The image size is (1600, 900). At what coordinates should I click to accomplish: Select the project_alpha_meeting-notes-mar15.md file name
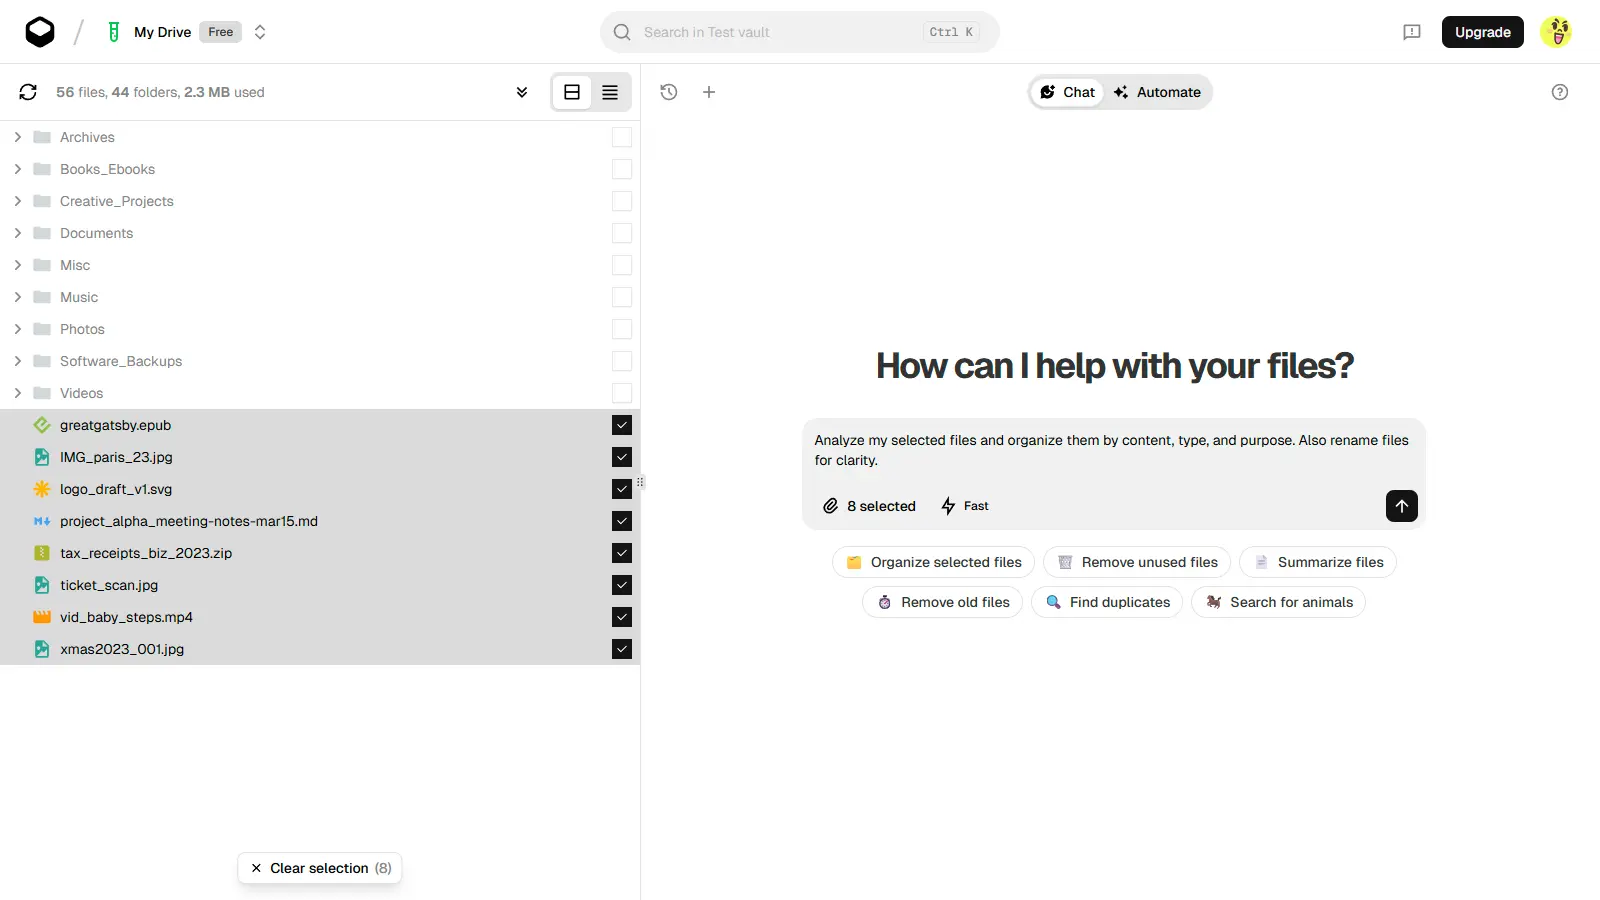(189, 521)
